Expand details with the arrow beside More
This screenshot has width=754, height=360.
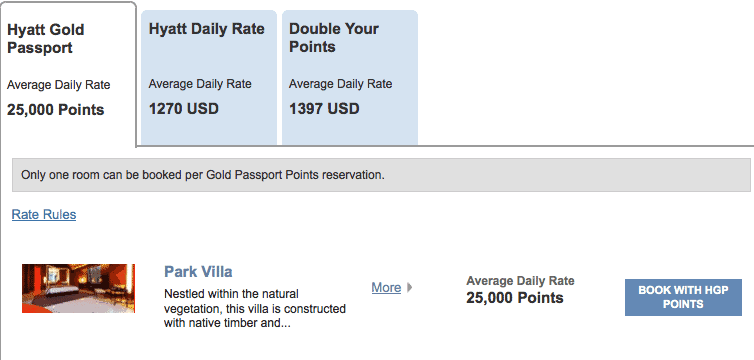pyautogui.click(x=410, y=287)
